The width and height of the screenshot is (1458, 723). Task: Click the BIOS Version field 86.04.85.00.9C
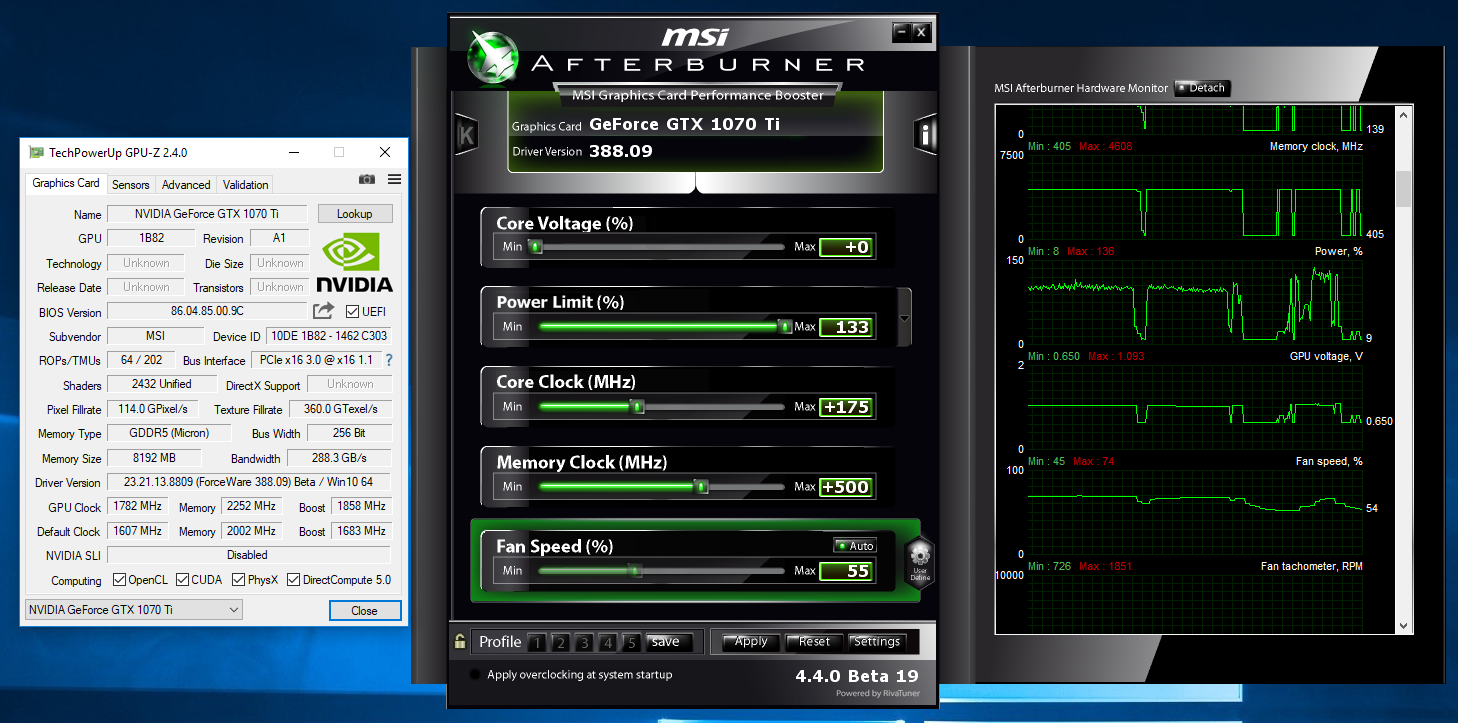pyautogui.click(x=207, y=311)
